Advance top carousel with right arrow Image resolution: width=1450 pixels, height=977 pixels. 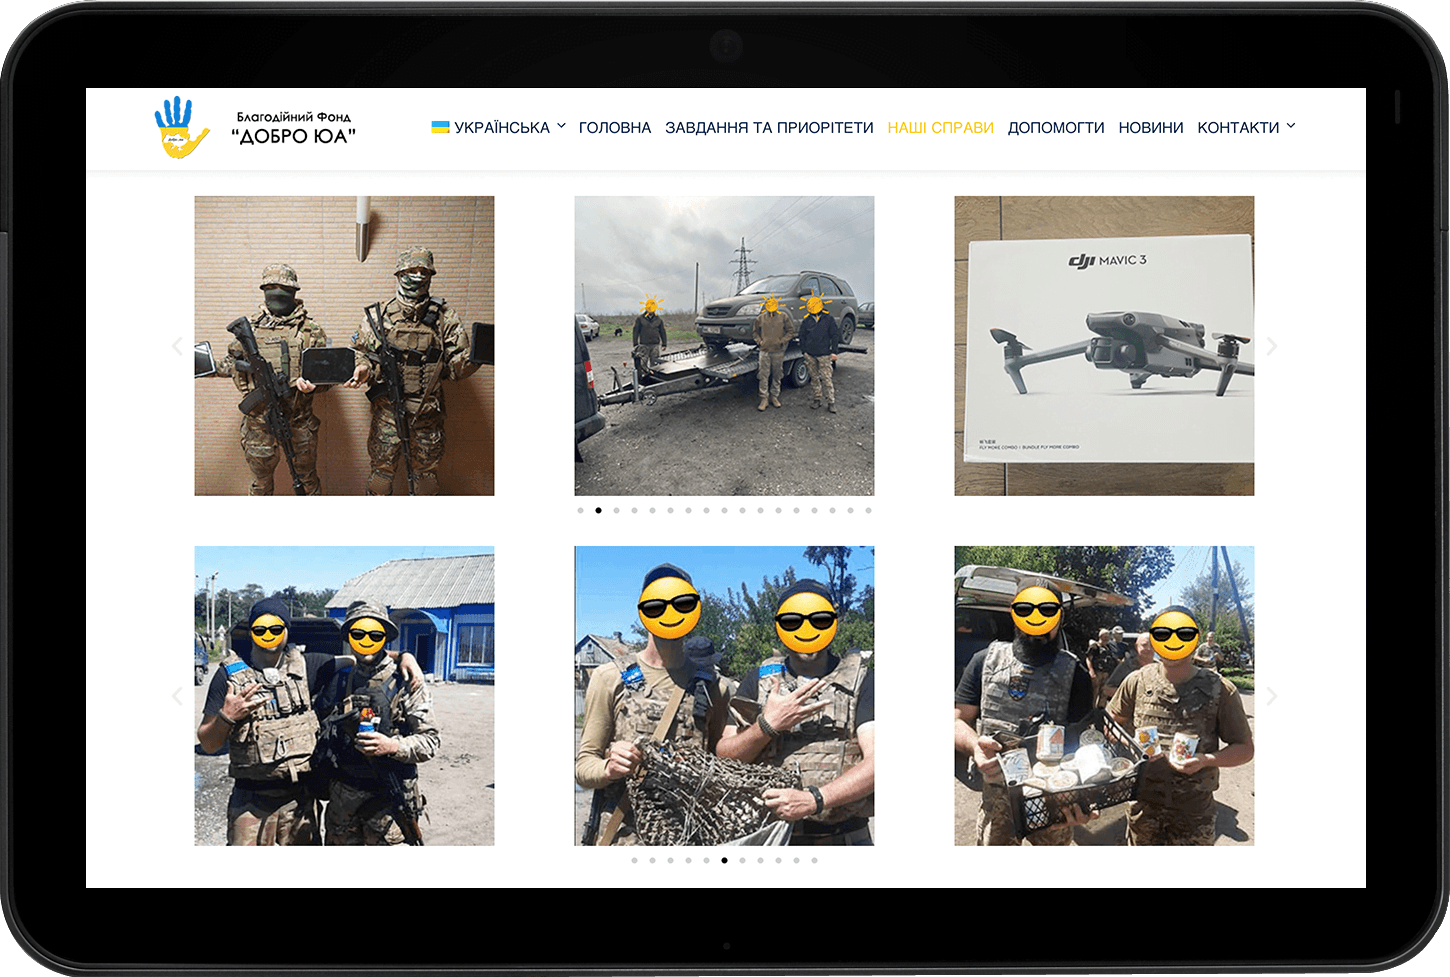pos(1271,346)
